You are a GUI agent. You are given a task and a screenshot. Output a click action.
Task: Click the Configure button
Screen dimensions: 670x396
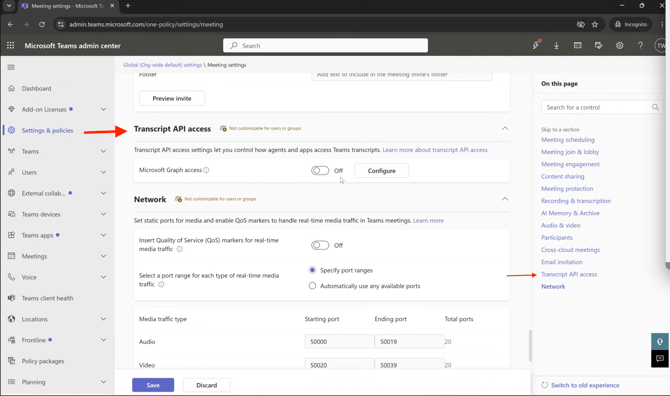(x=382, y=170)
